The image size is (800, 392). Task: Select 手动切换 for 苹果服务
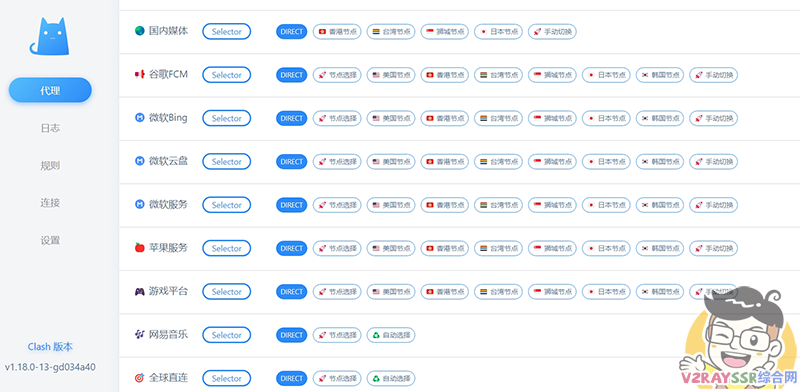coord(714,249)
